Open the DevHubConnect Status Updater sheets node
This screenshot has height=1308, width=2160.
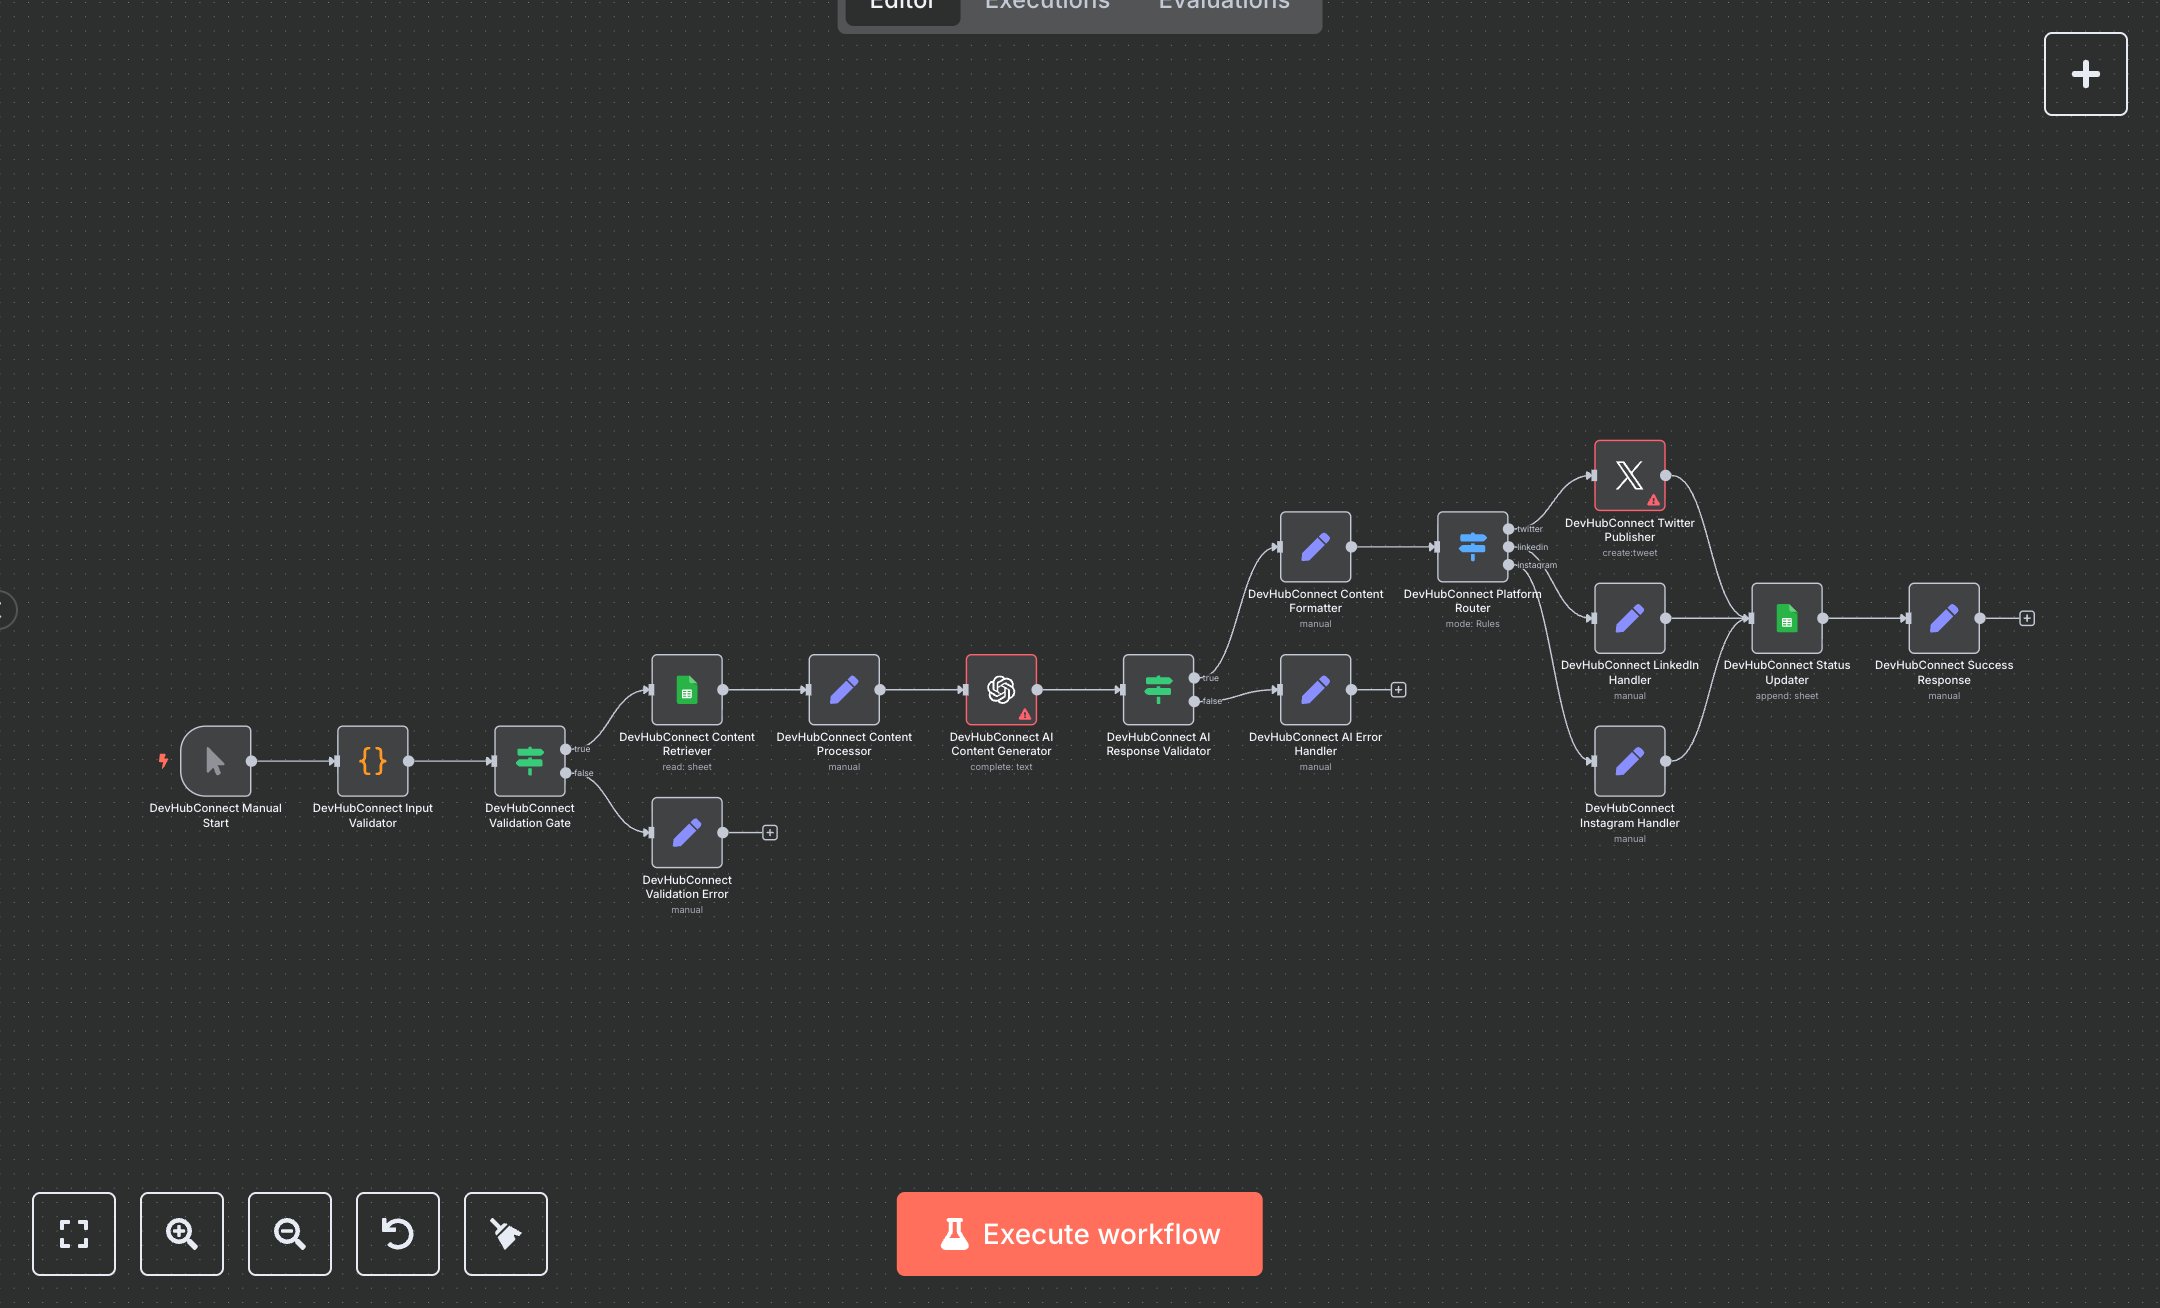pyautogui.click(x=1786, y=619)
